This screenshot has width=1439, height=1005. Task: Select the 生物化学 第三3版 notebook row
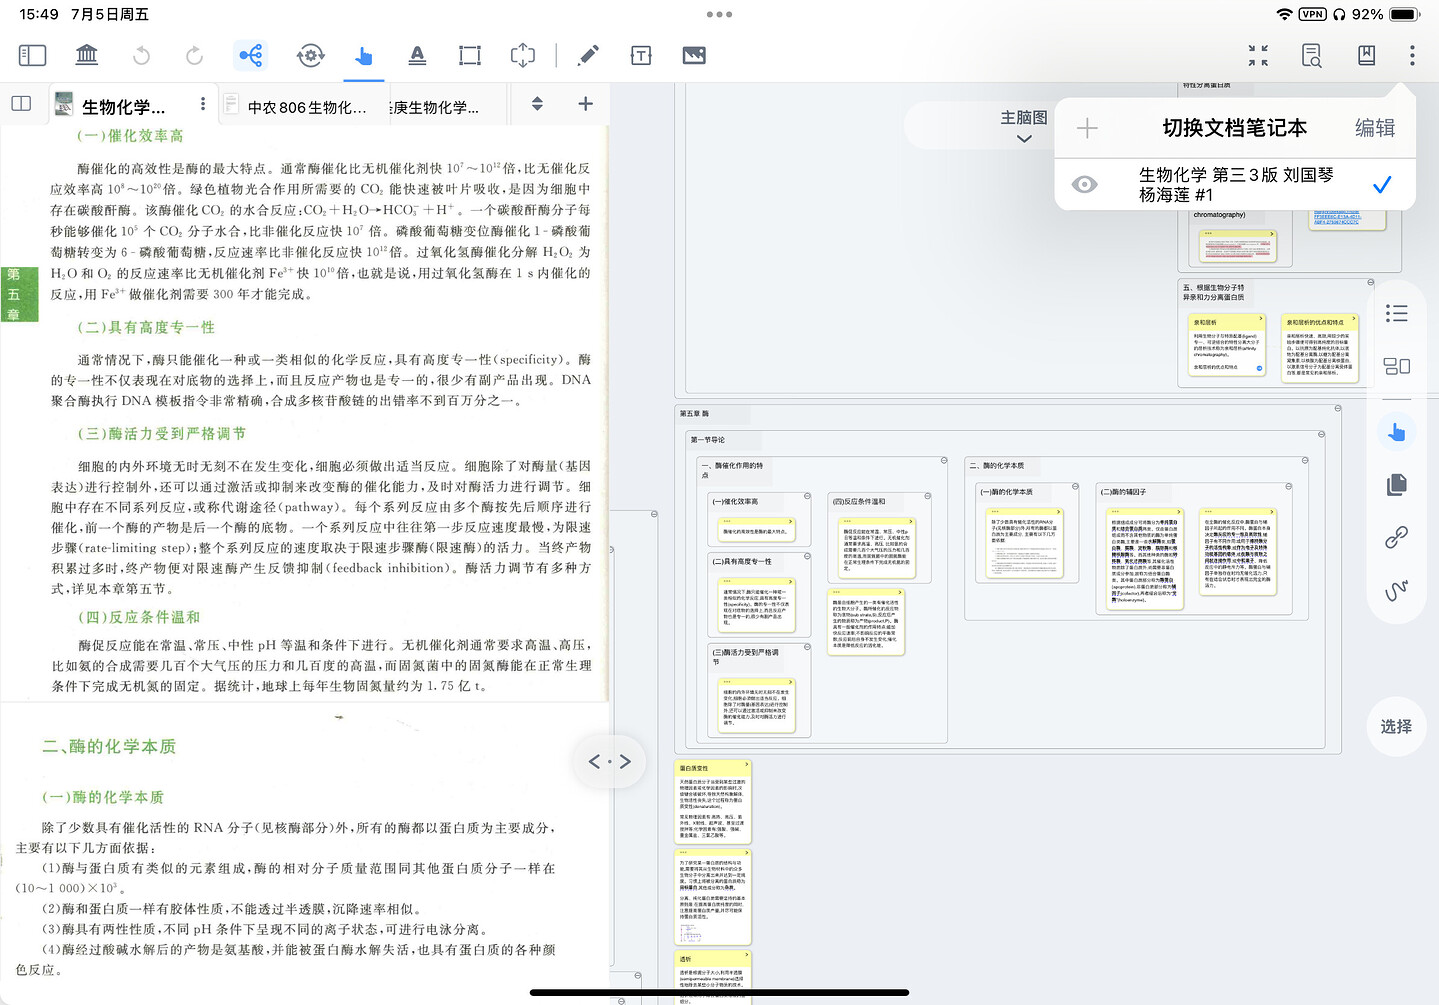coord(1235,185)
